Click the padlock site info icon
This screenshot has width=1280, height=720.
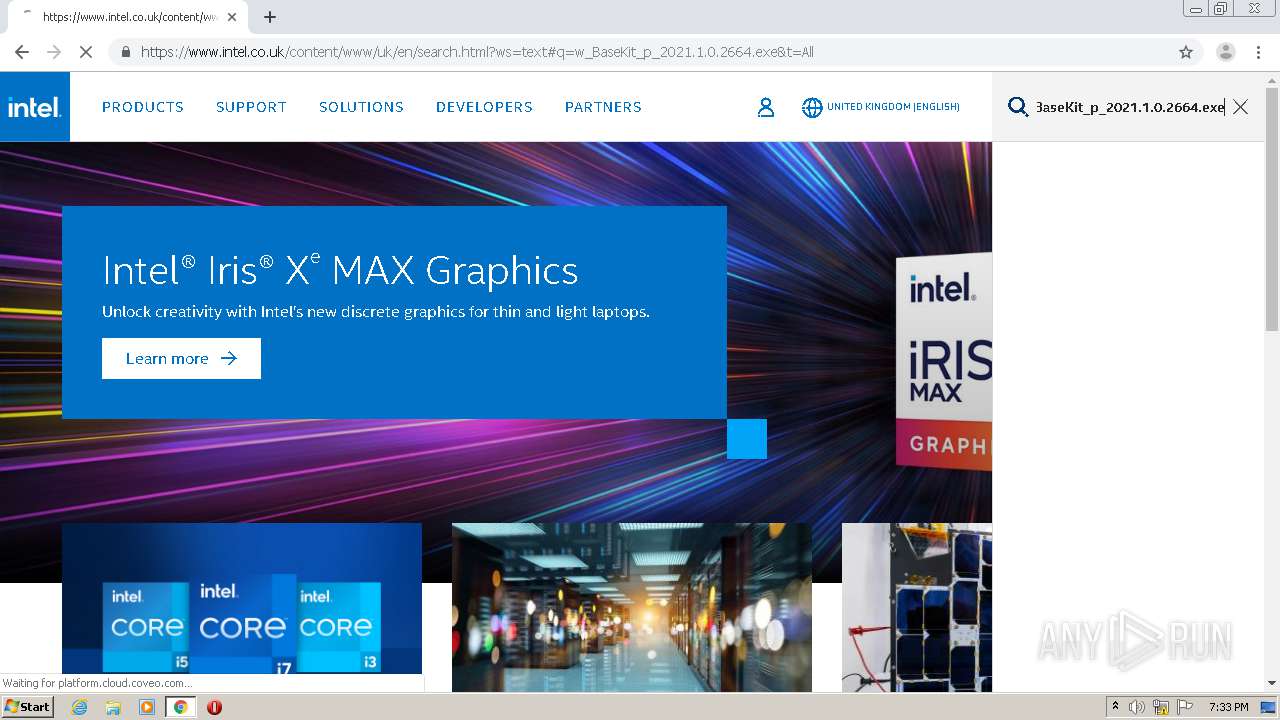tap(125, 52)
